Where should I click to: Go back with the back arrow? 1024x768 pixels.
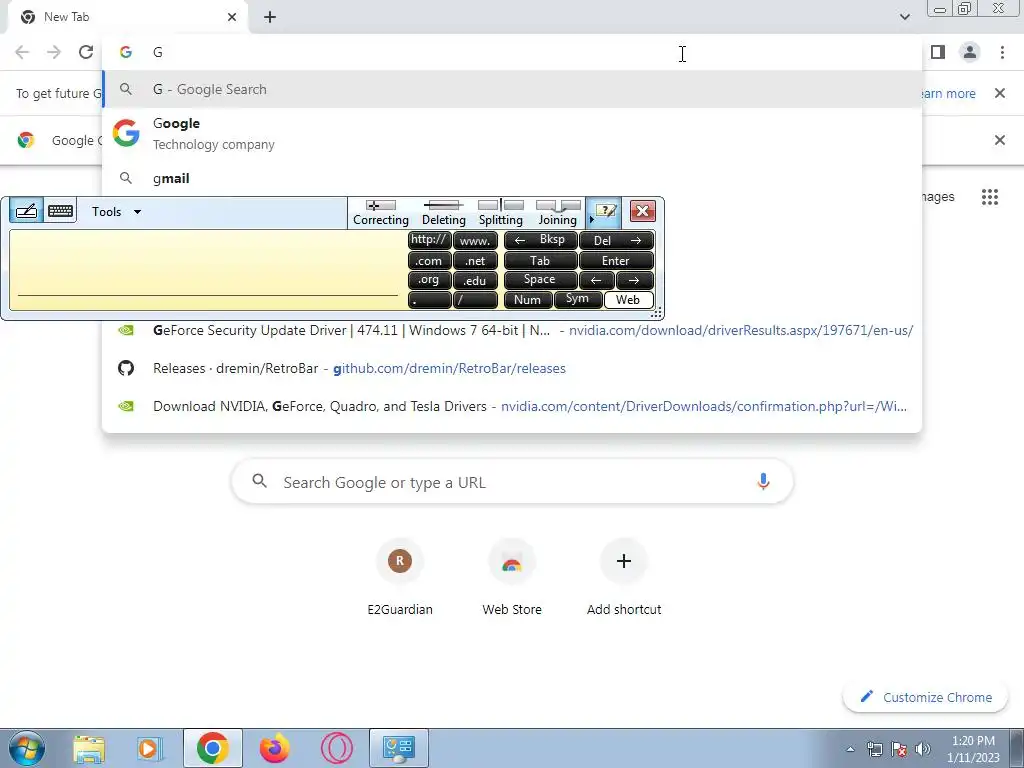[x=22, y=52]
